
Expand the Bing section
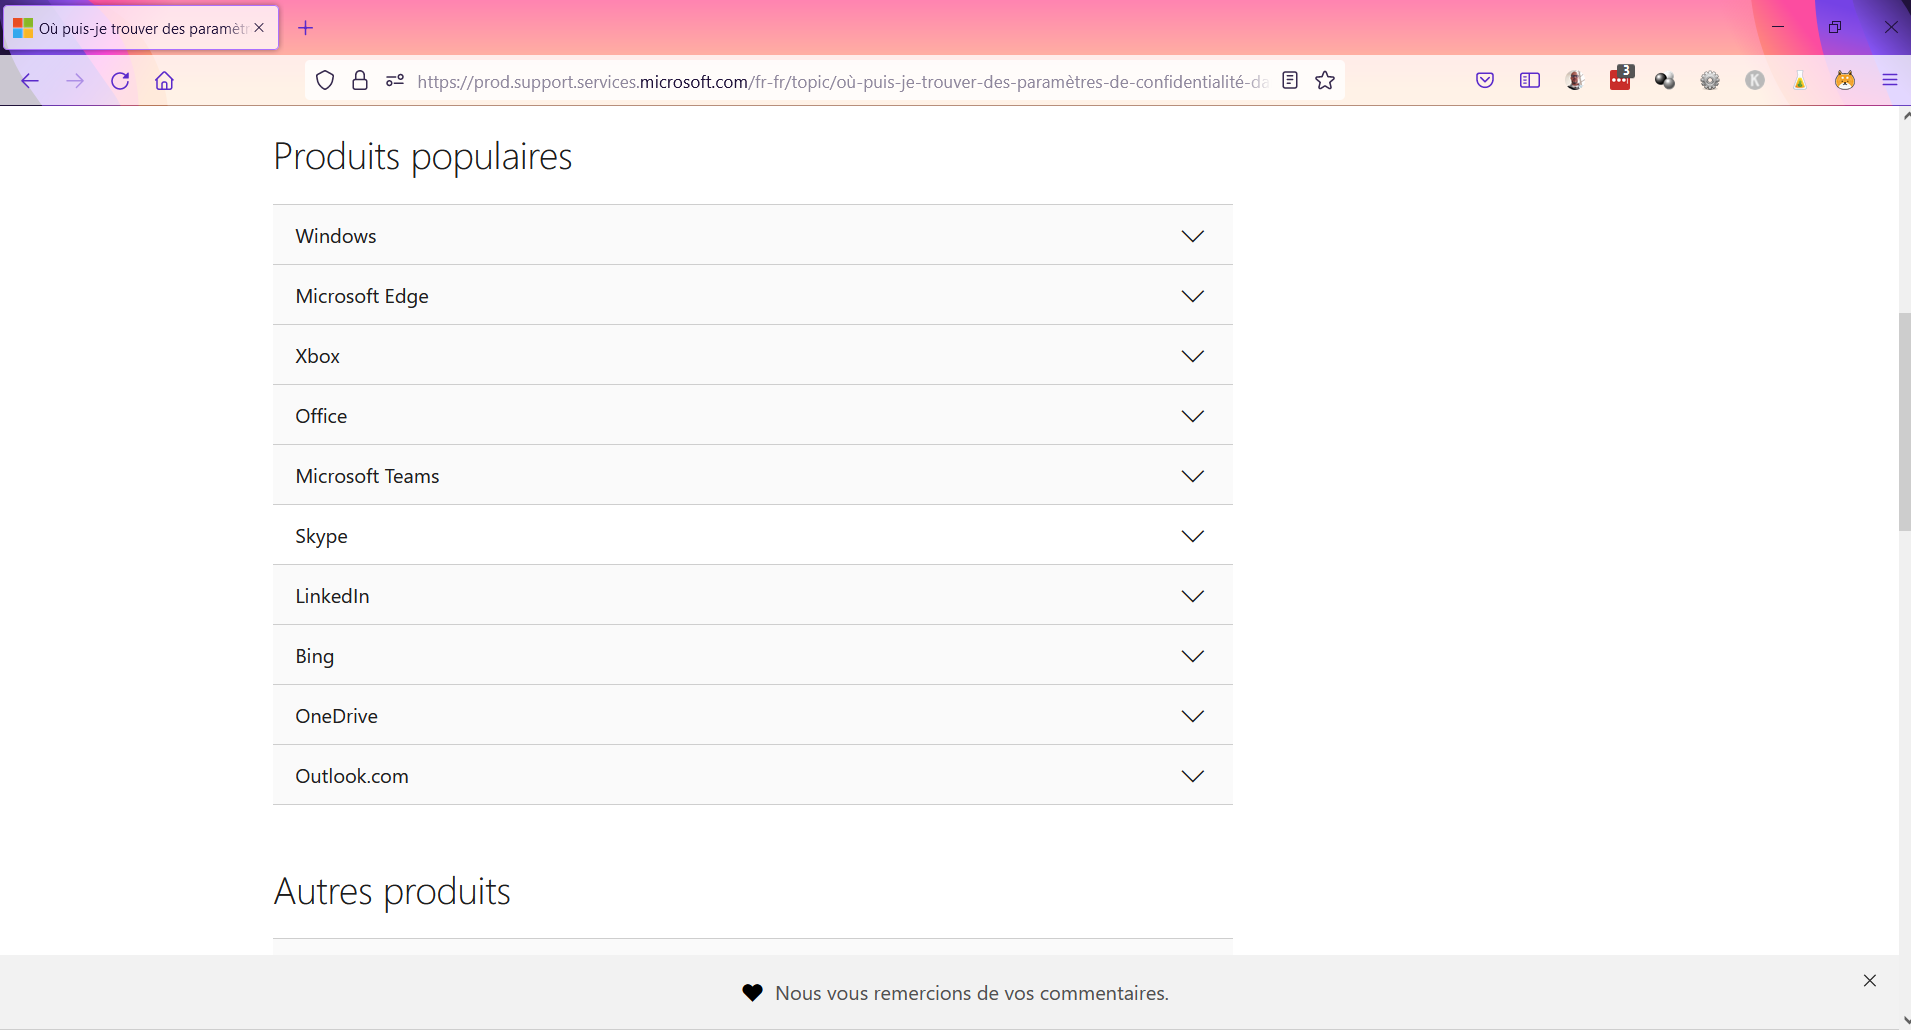[753, 655]
